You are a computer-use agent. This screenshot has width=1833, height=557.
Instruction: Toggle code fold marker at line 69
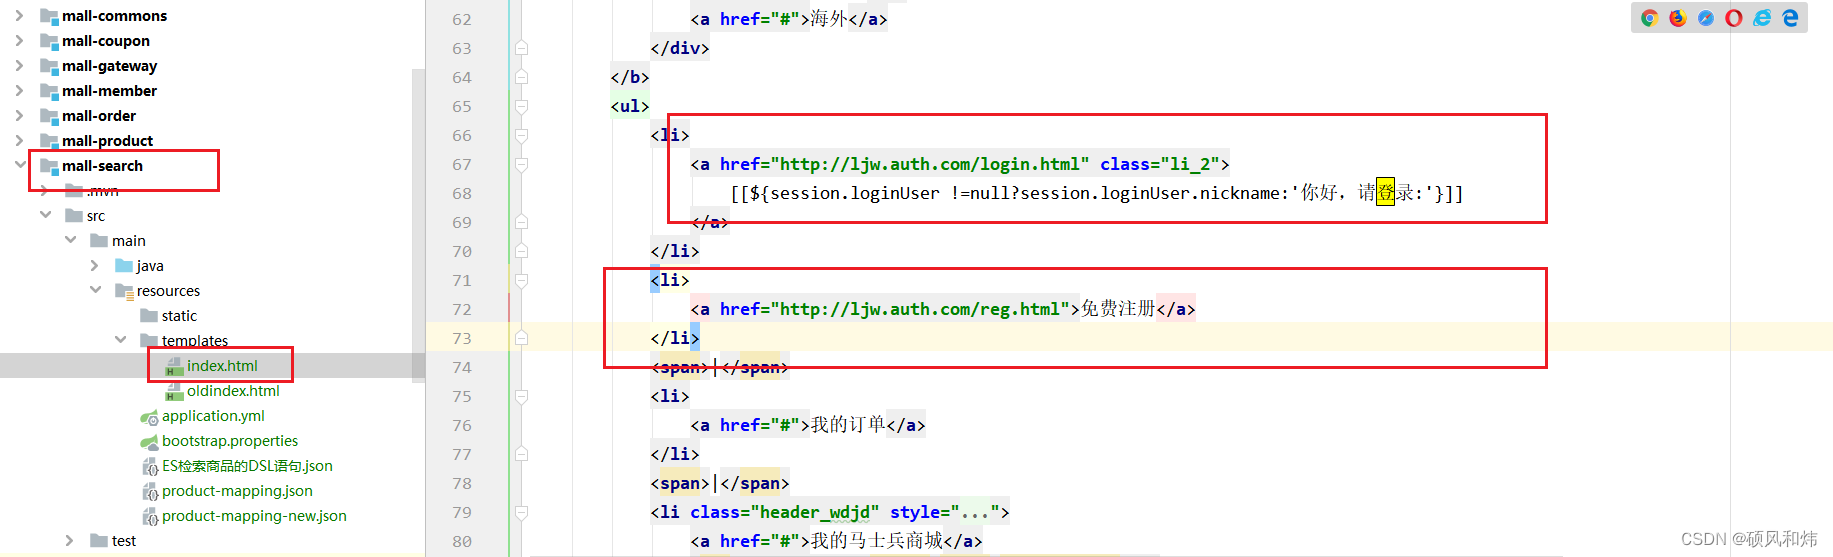pyautogui.click(x=521, y=222)
